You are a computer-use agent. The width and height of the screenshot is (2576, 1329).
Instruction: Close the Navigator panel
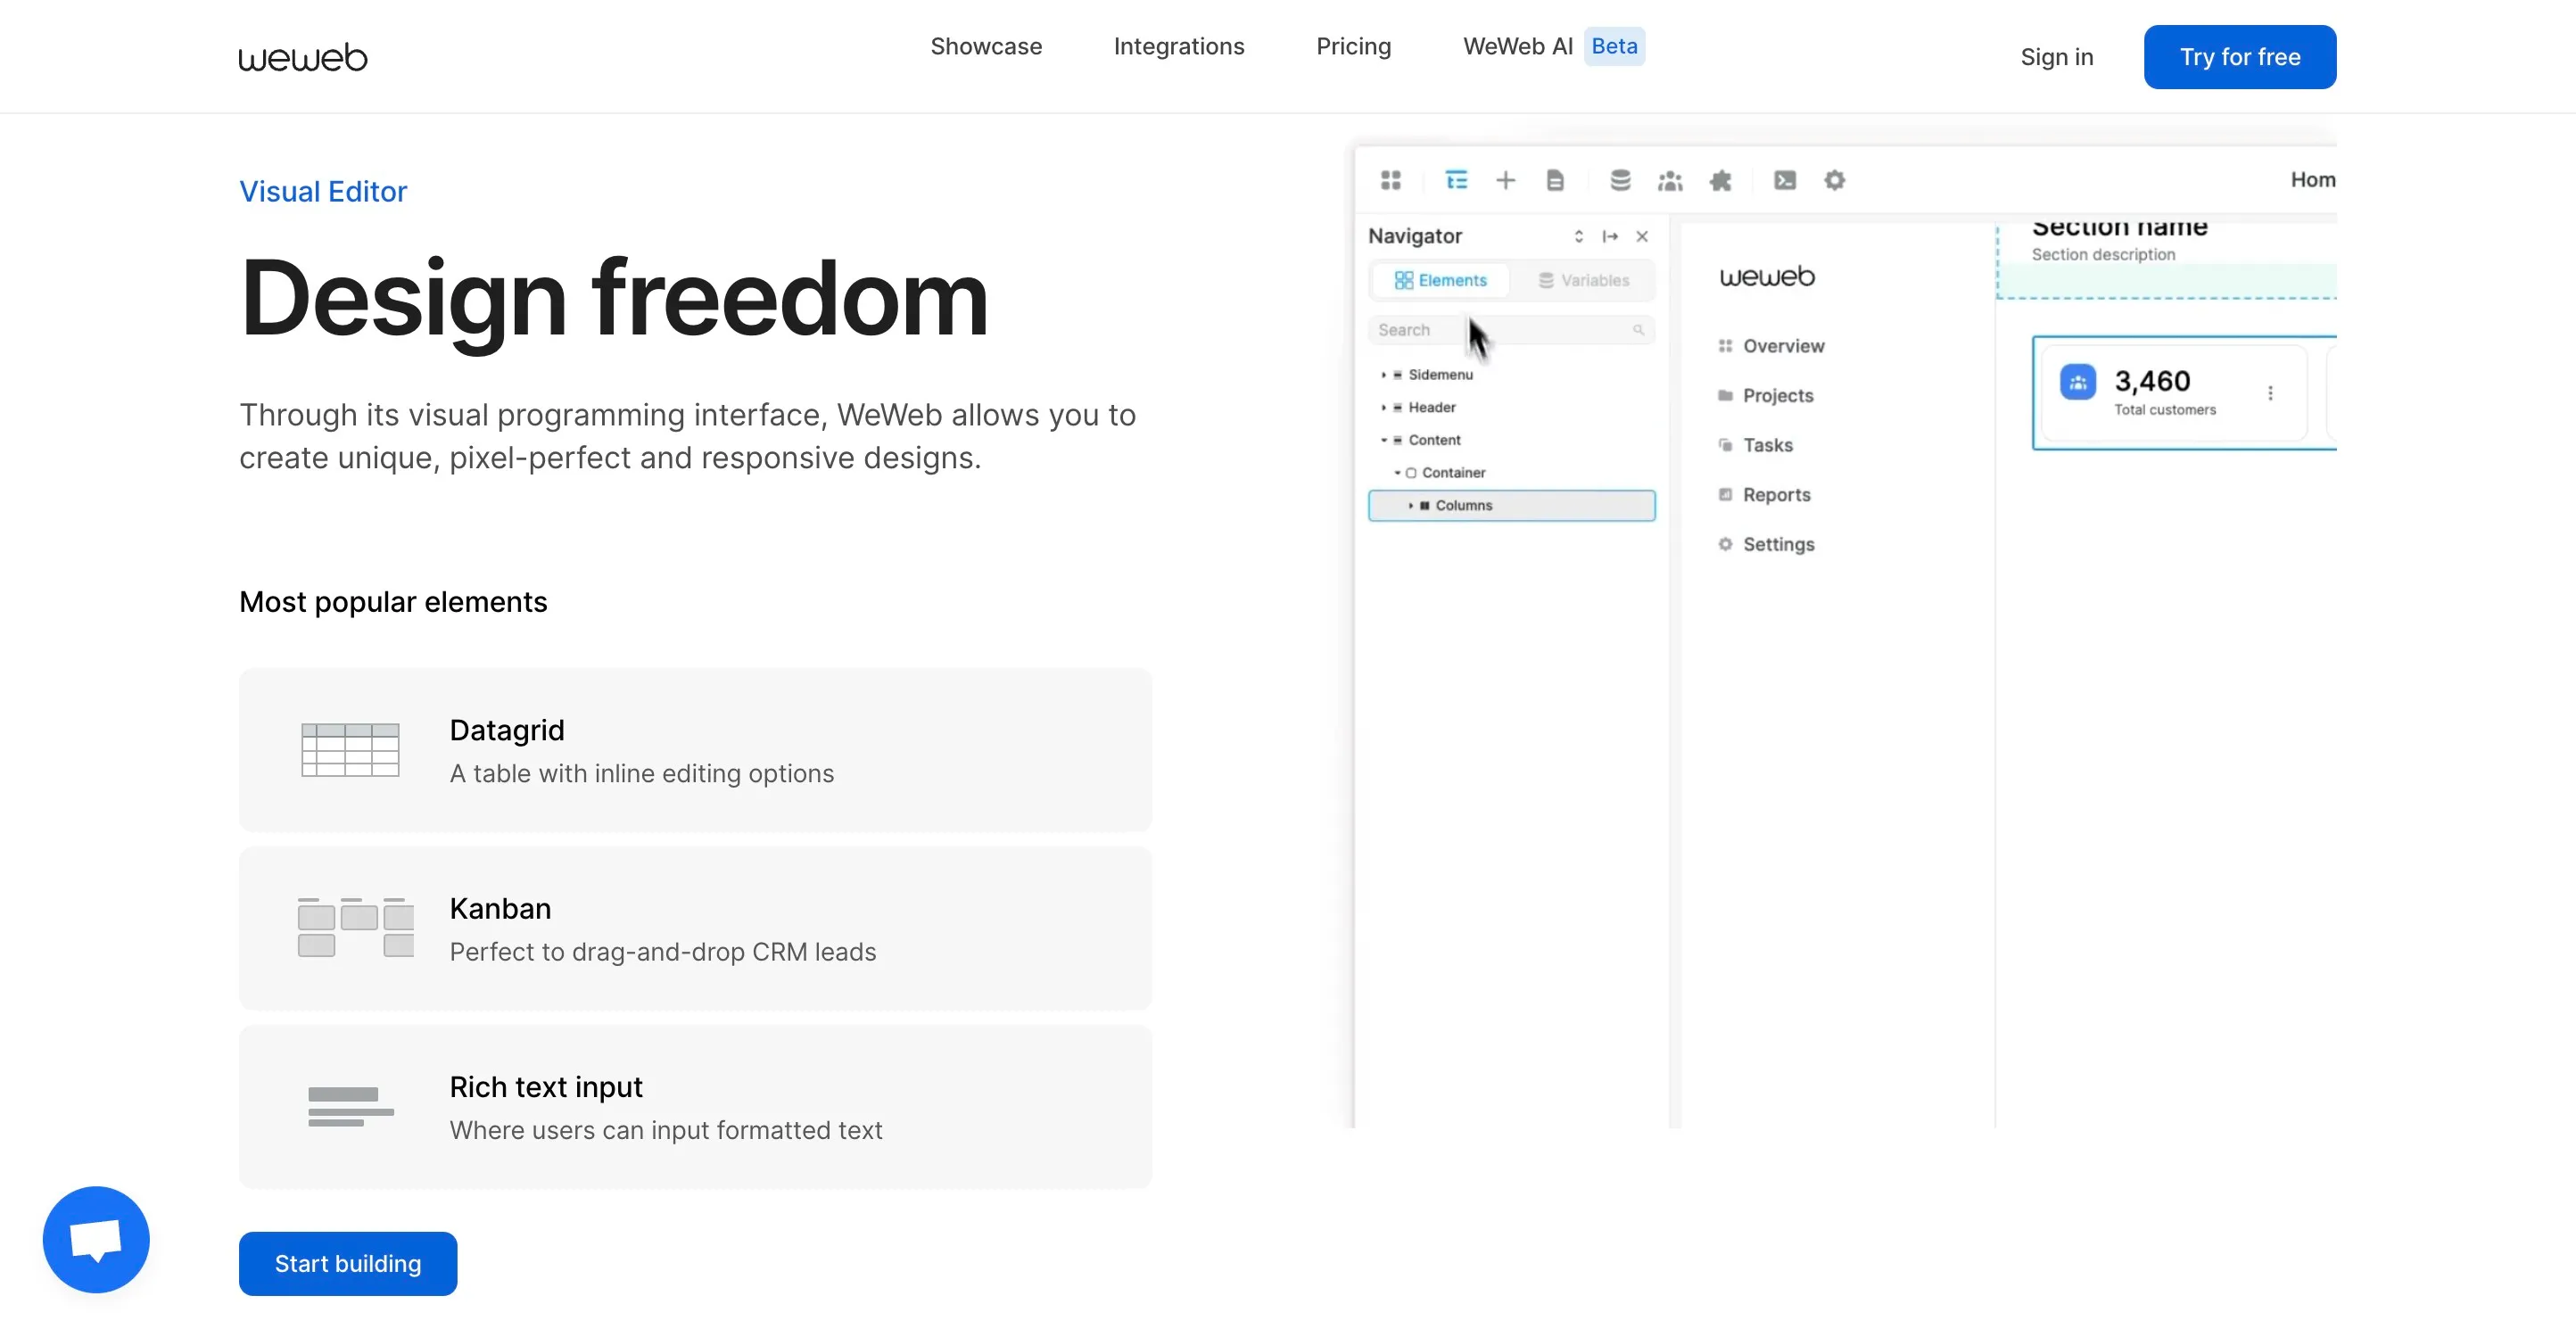click(1642, 236)
